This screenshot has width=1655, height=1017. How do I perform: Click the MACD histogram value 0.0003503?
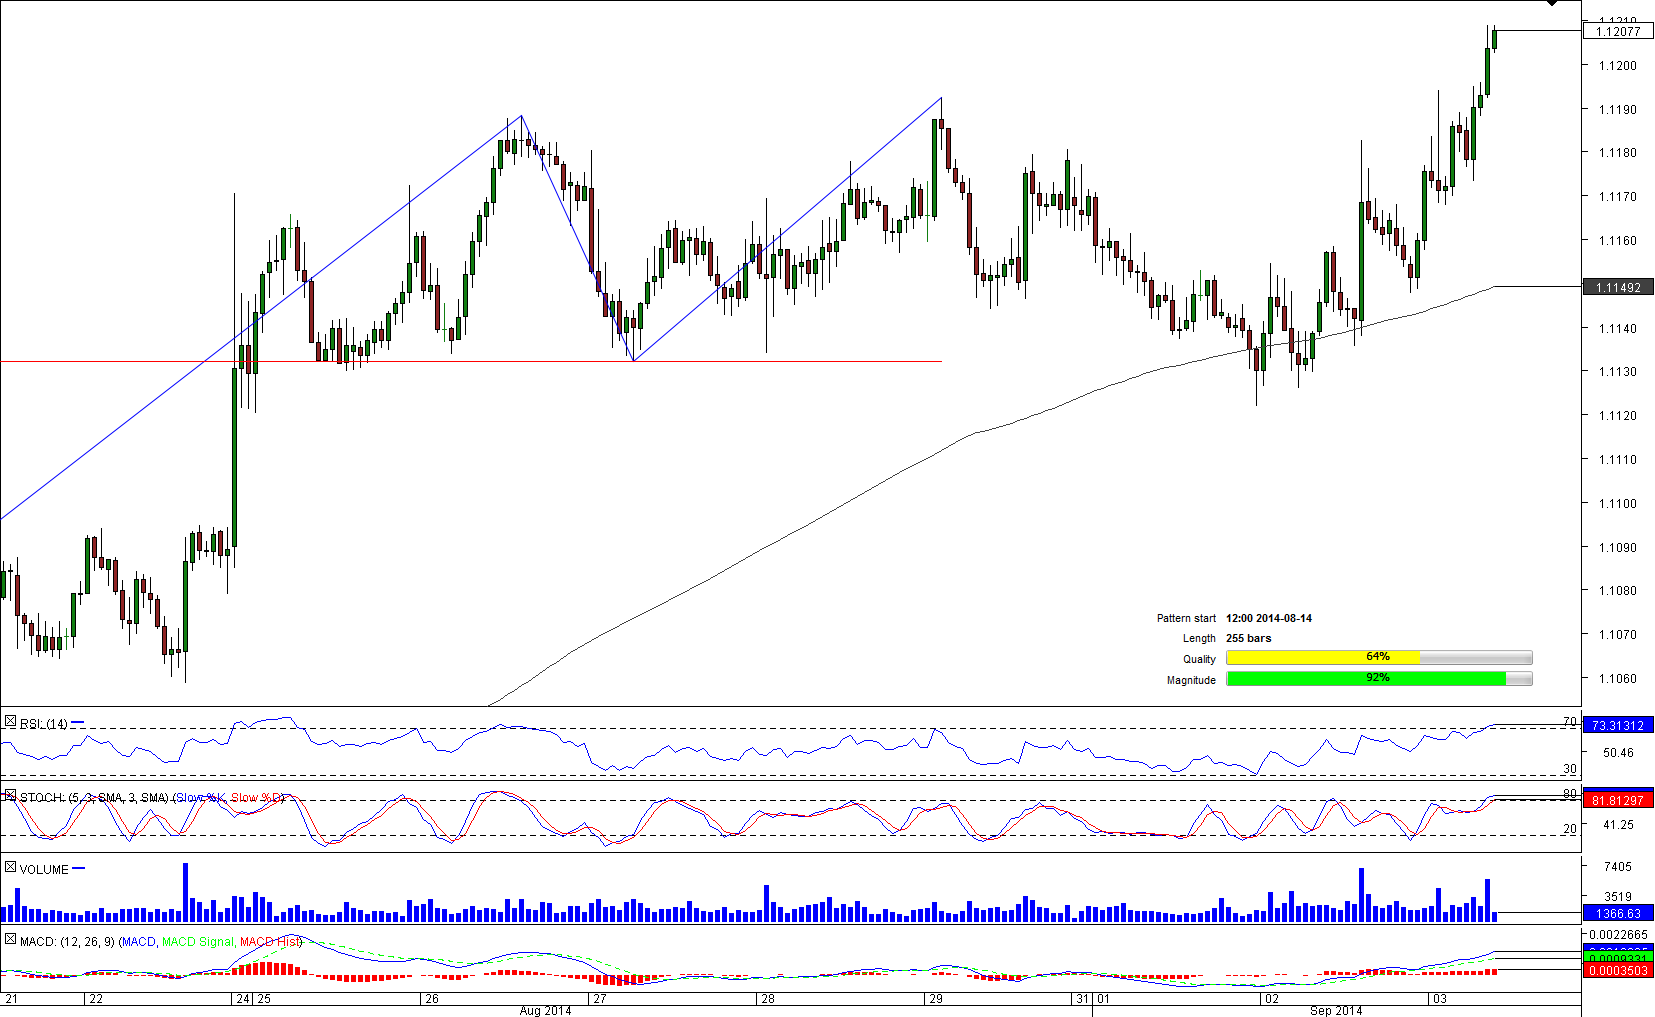point(1618,970)
